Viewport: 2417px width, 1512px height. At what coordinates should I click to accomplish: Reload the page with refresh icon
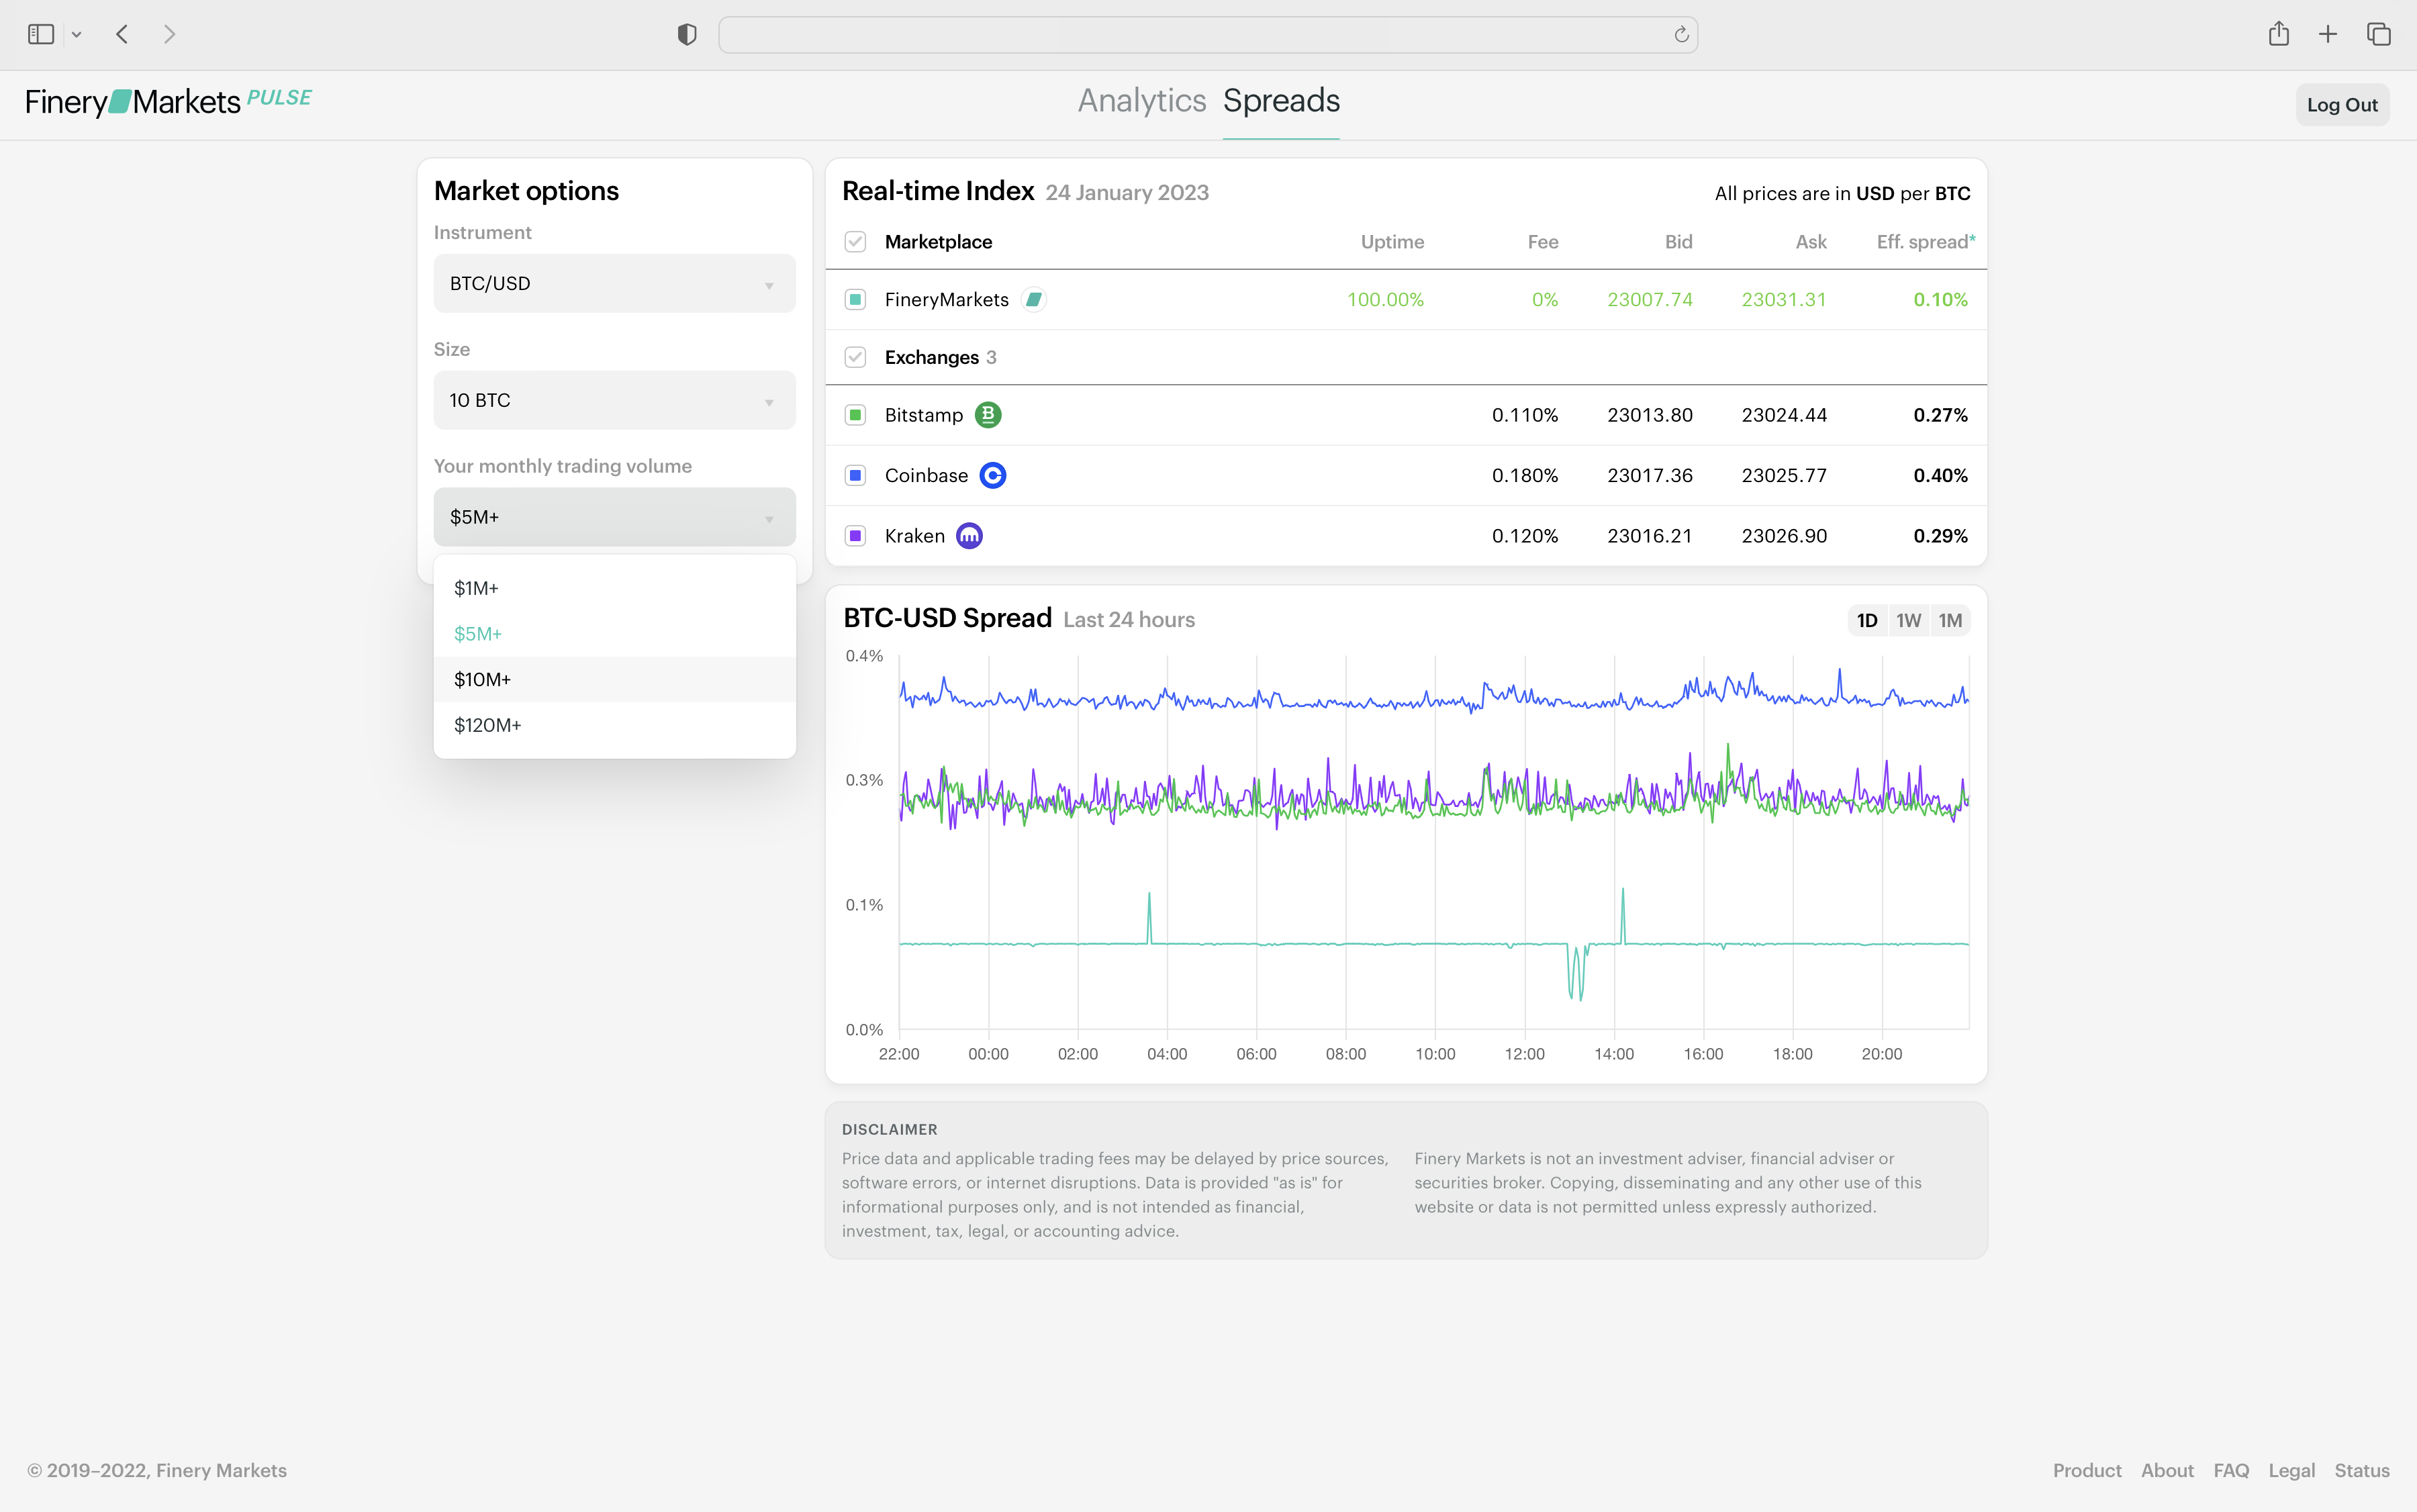pos(1681,35)
